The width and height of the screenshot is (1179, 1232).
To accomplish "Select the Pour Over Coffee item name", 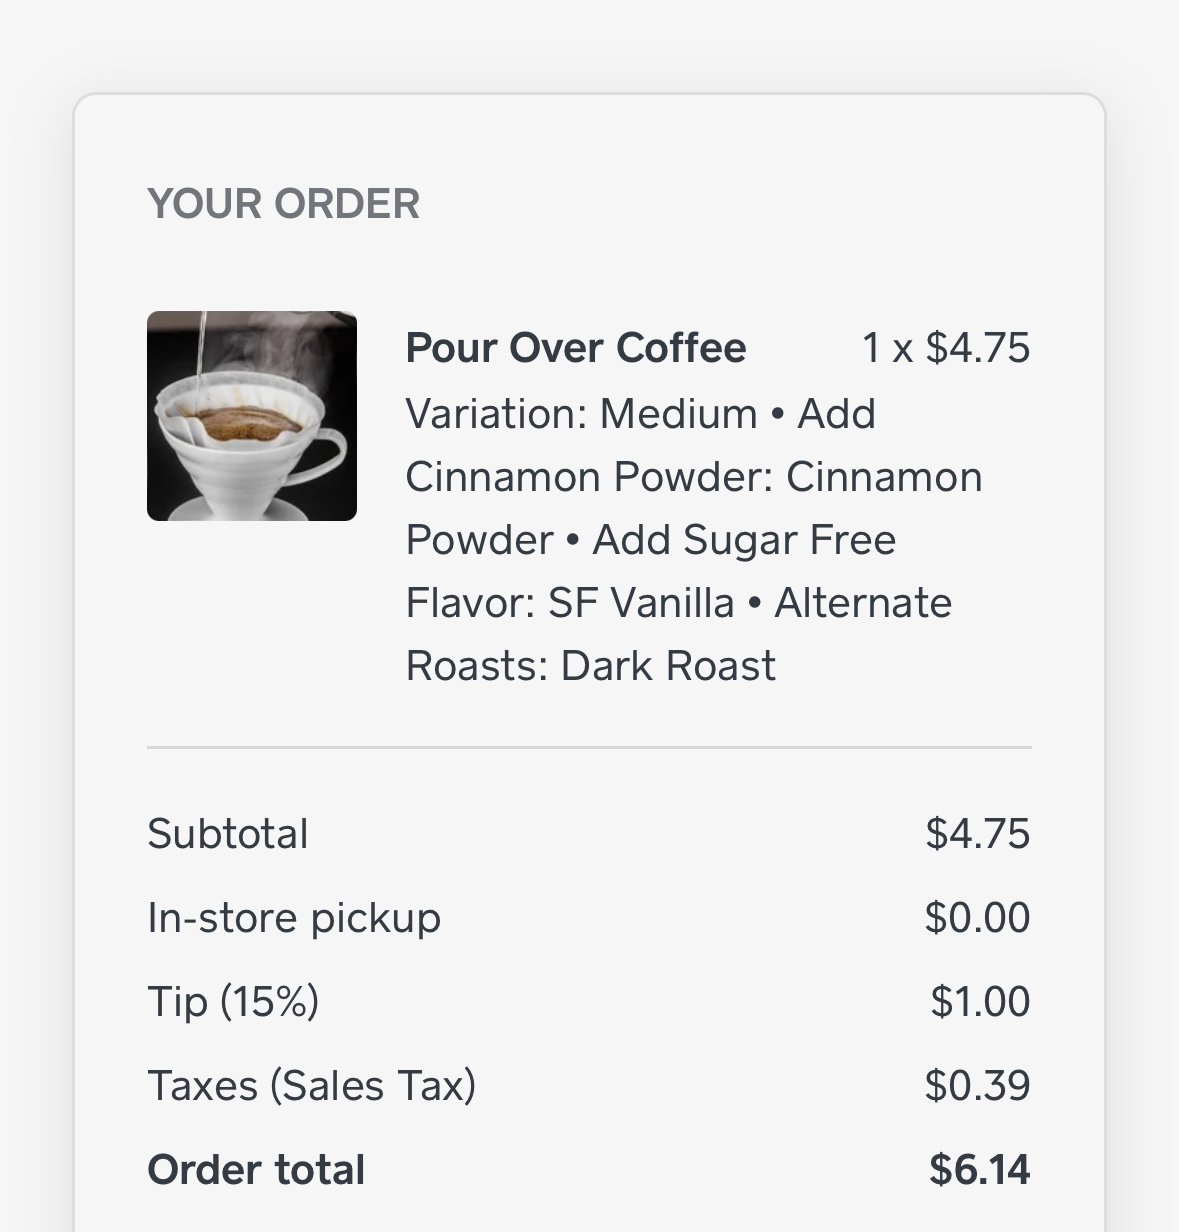I will coord(576,348).
